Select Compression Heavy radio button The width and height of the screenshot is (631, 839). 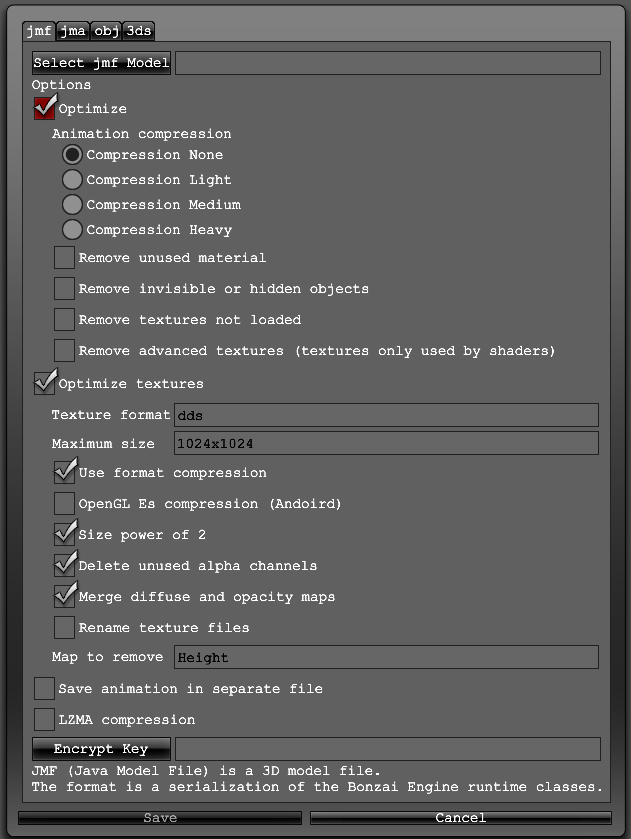point(72,230)
